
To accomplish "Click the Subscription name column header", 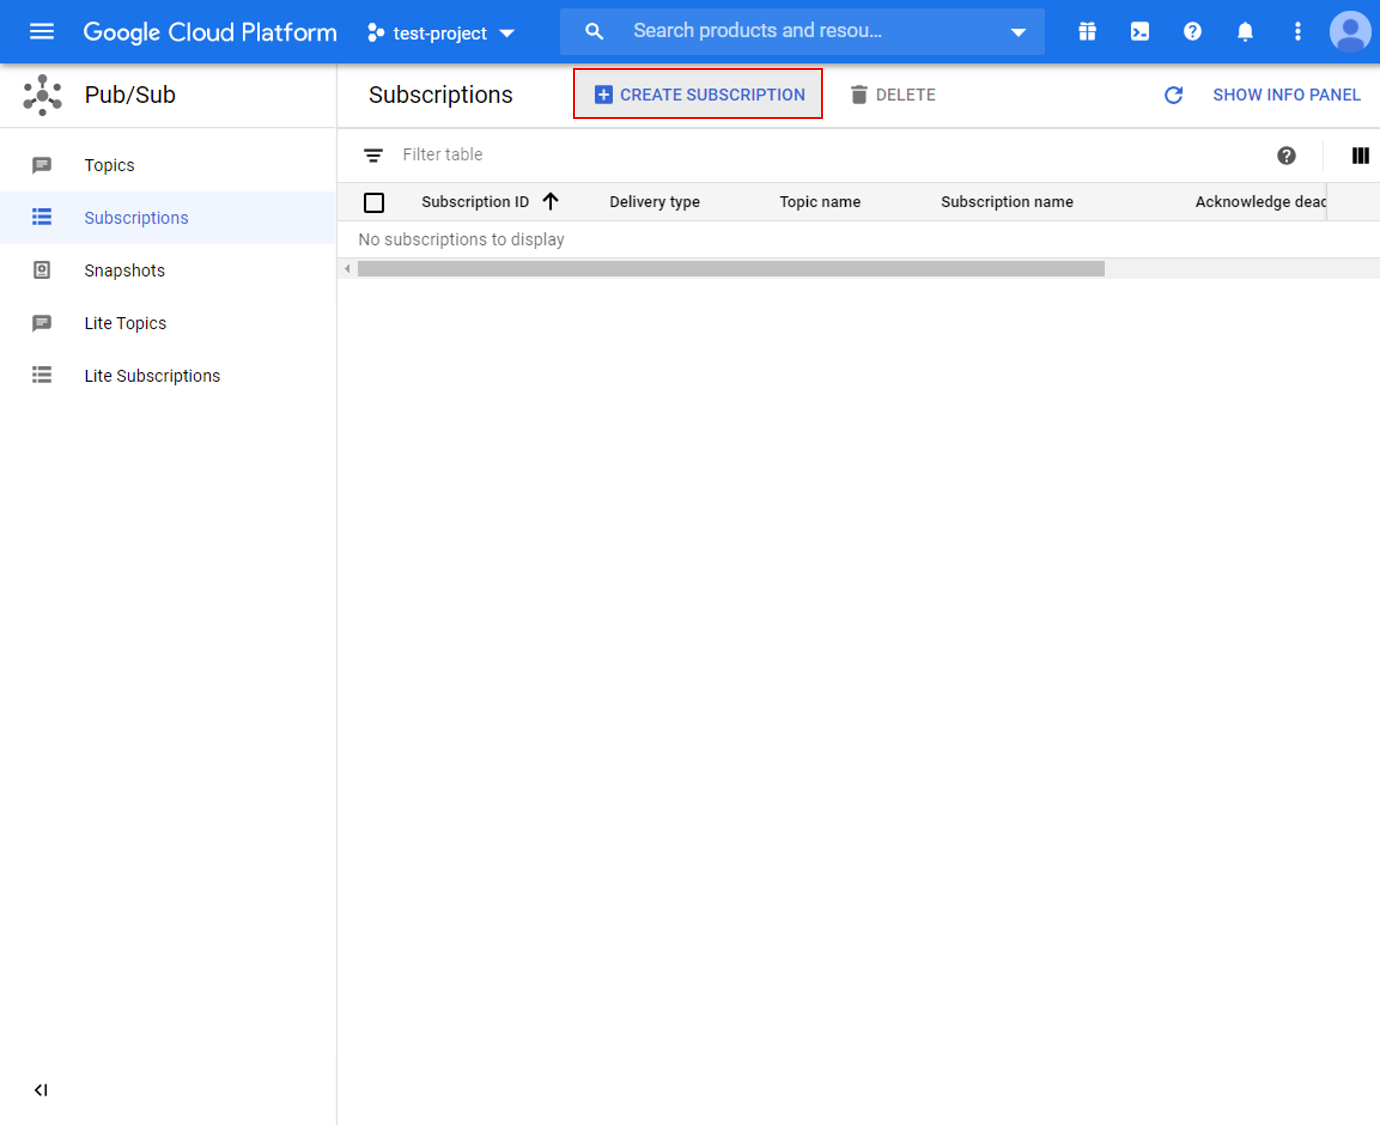I will tap(1007, 202).
